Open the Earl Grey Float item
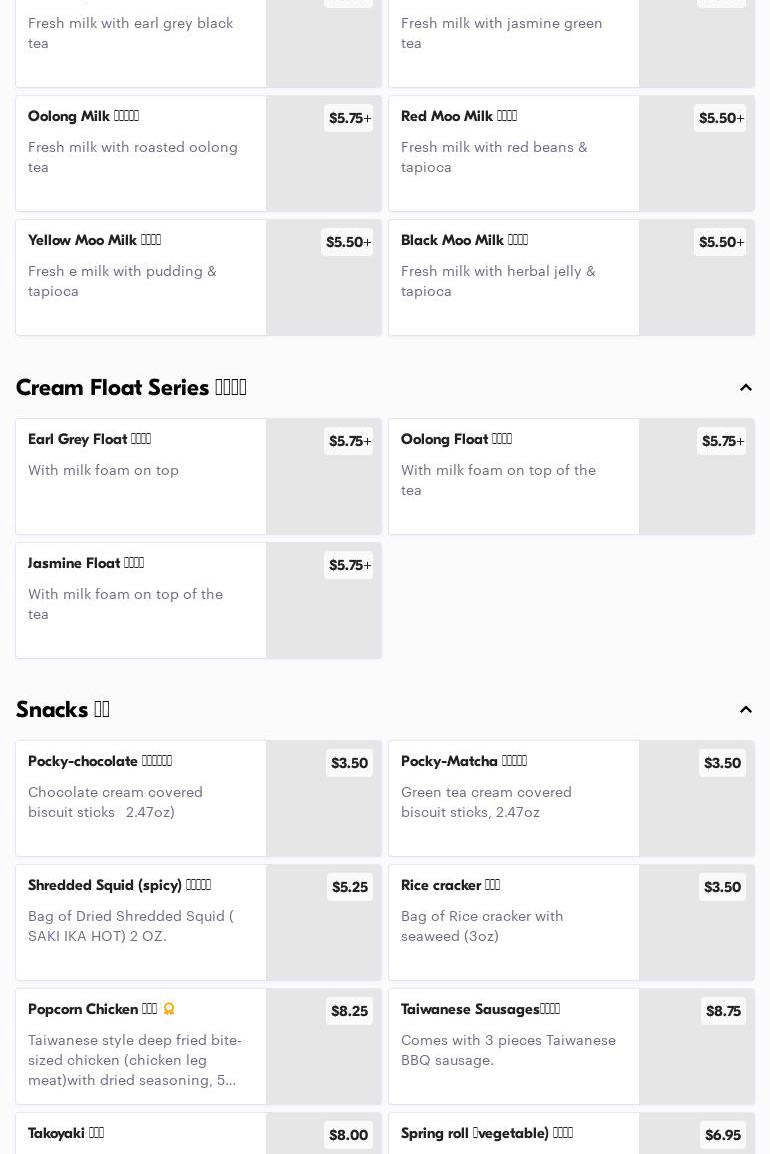The height and width of the screenshot is (1154, 770). coord(141,476)
